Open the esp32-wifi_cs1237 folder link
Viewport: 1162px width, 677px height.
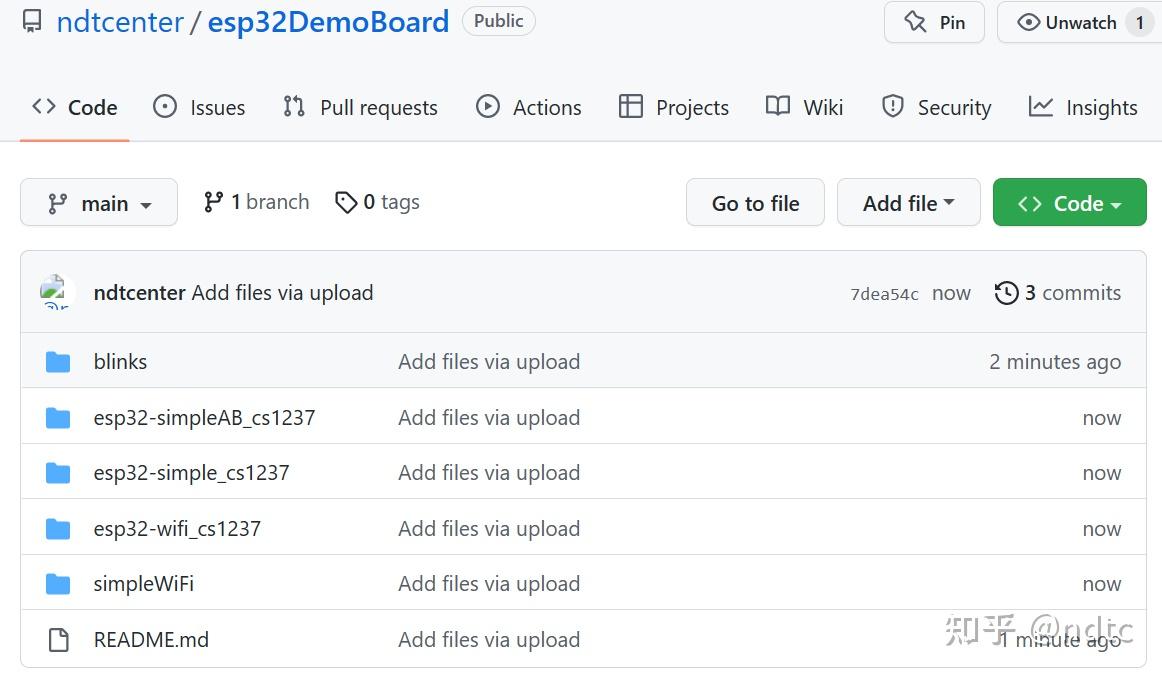[177, 529]
